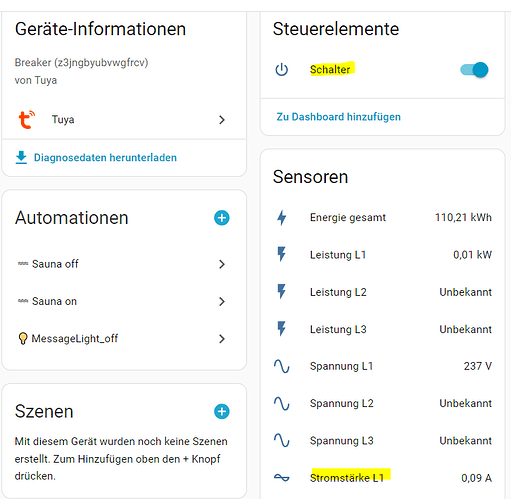Click the Tuya integration logo
The height and width of the screenshot is (499, 511).
pyautogui.click(x=27, y=119)
